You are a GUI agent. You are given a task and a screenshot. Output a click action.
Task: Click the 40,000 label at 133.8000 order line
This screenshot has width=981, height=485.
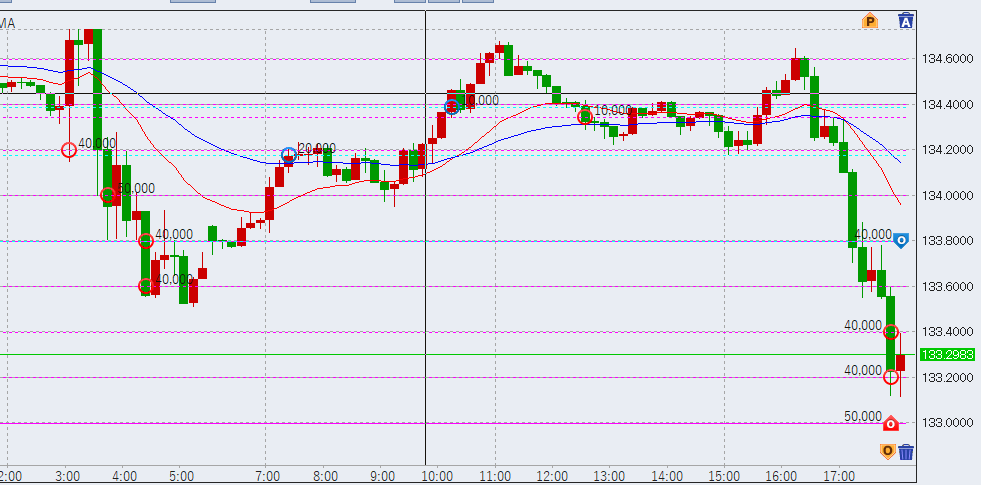point(873,234)
